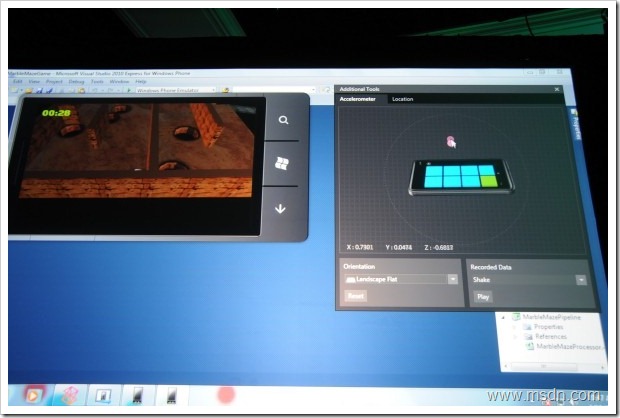This screenshot has width=620, height=418.
Task: Open the Orientation dropdown showing Landscape Flat
Action: (401, 279)
